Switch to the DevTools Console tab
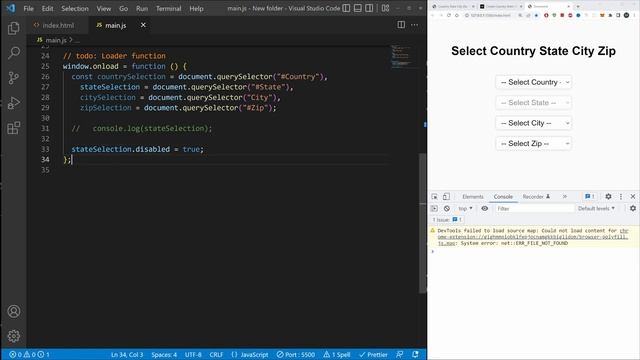 pos(503,197)
